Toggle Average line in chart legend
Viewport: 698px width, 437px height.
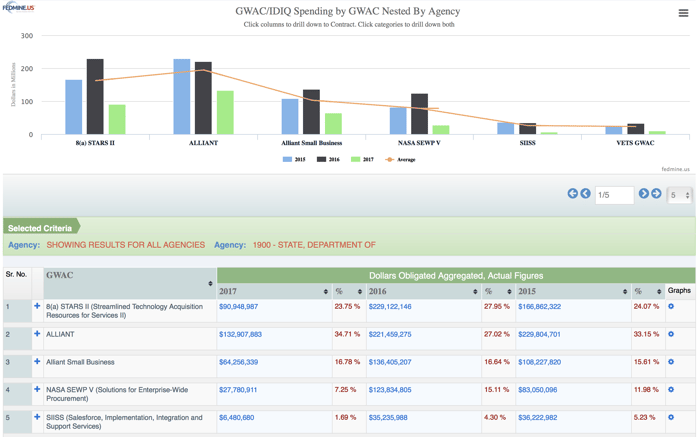click(x=400, y=159)
